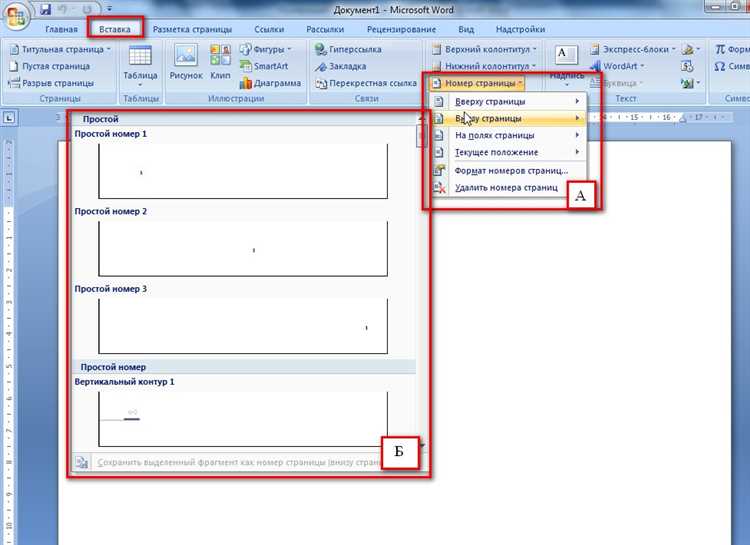The height and width of the screenshot is (545, 750).
Task: Insert a Пустая страница
Action: coord(50,66)
